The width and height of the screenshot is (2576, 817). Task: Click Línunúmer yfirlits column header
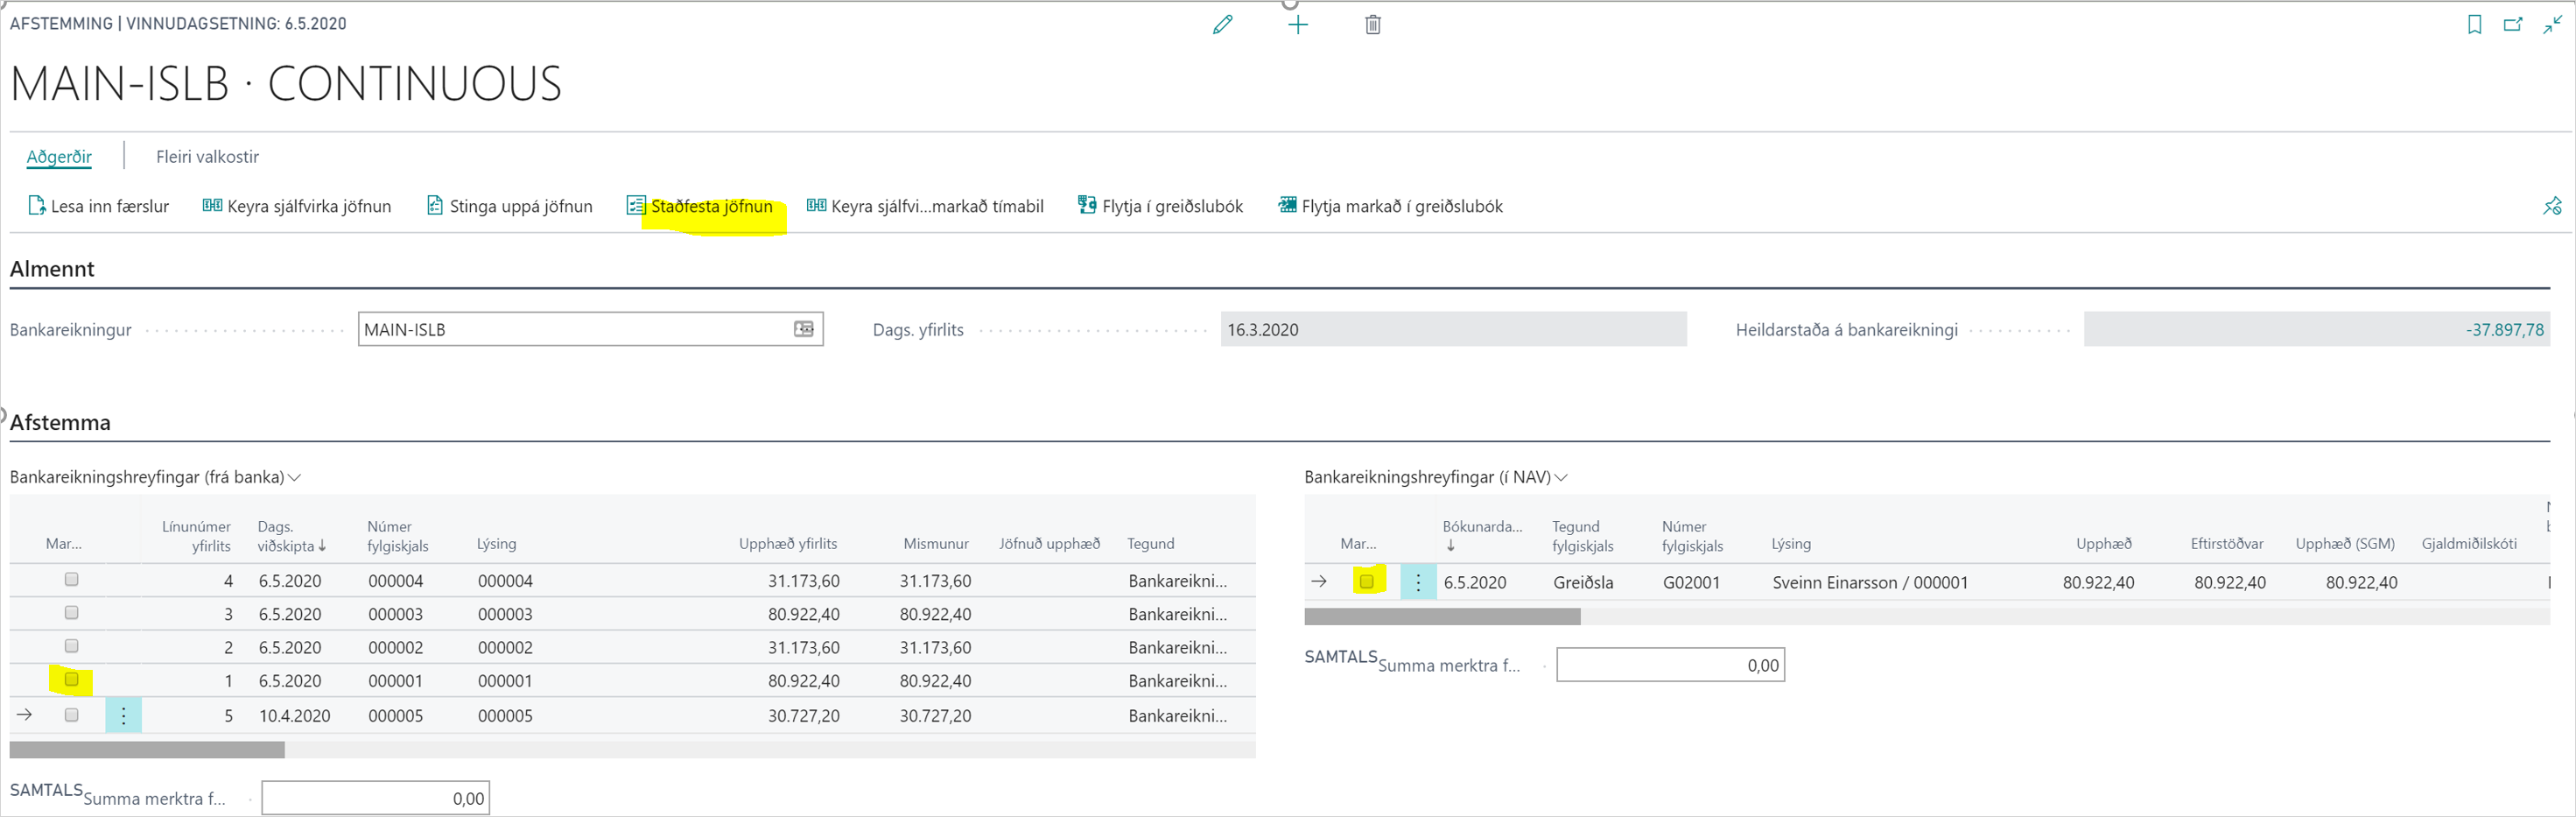[x=196, y=536]
